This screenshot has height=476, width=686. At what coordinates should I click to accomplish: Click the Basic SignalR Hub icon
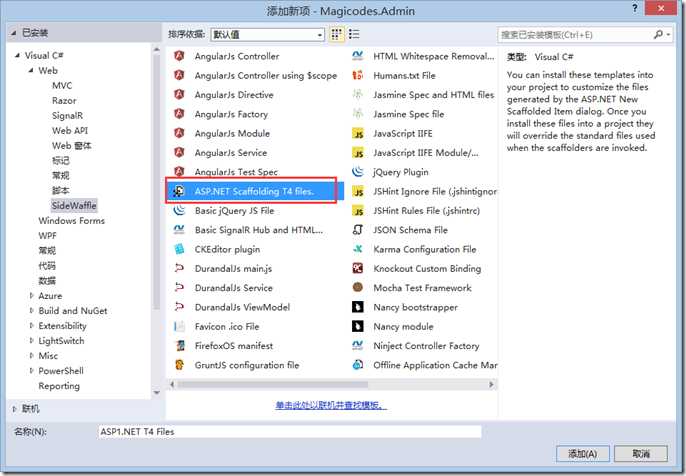(x=179, y=230)
